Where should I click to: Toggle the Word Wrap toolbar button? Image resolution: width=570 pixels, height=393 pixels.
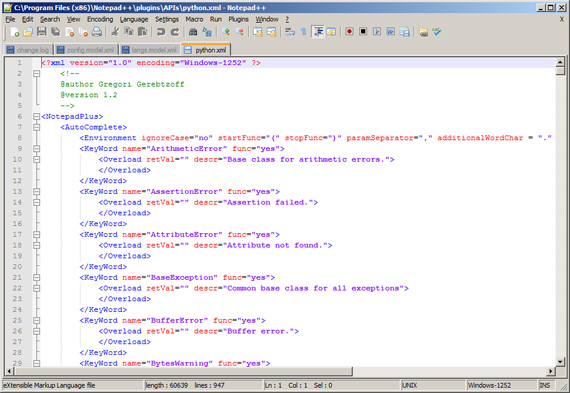[290, 32]
